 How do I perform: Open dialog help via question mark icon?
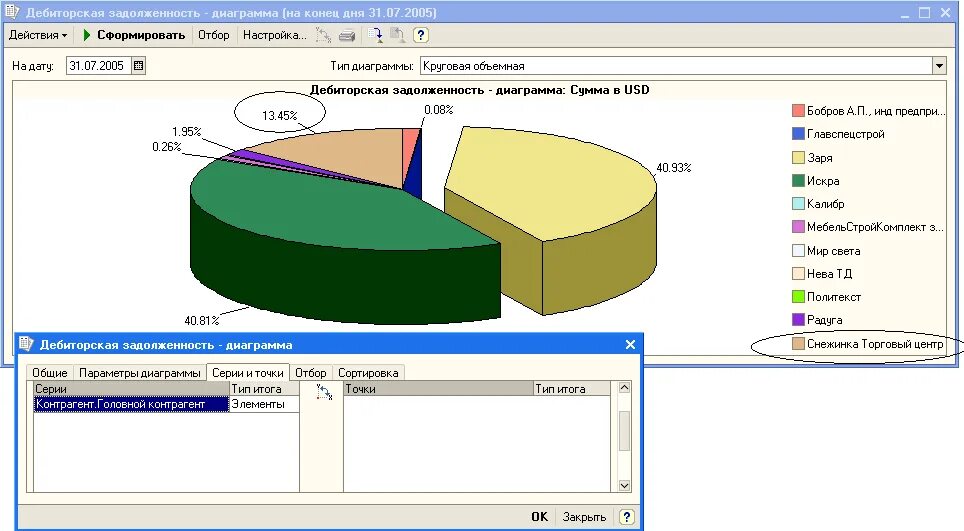pyautogui.click(x=626, y=517)
